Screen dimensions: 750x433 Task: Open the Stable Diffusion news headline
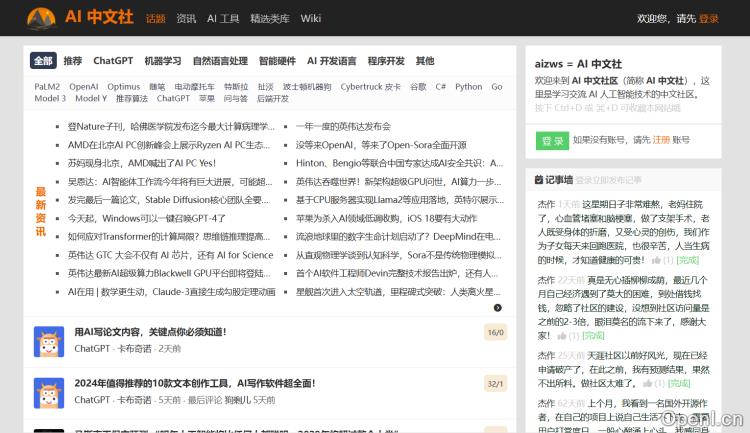tap(170, 200)
